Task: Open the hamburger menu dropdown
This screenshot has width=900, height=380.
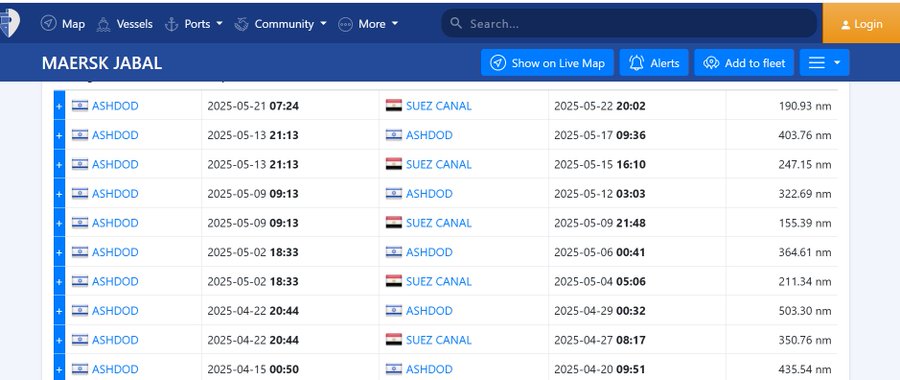Action: 824,63
